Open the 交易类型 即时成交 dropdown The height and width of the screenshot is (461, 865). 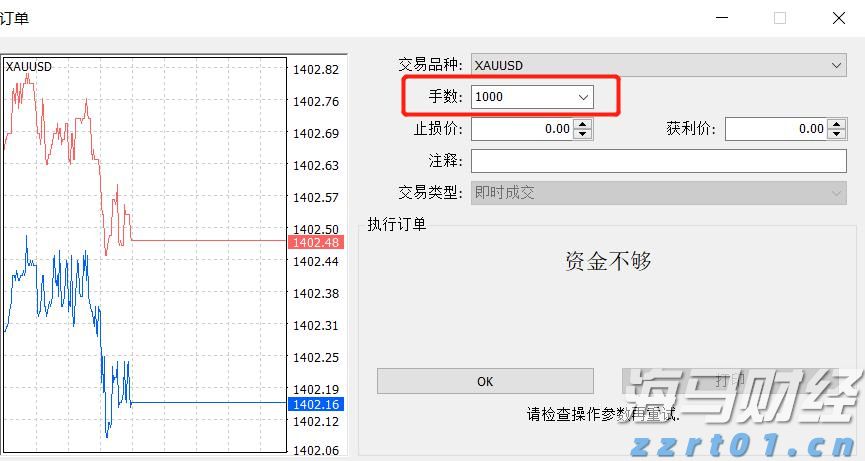[658, 193]
